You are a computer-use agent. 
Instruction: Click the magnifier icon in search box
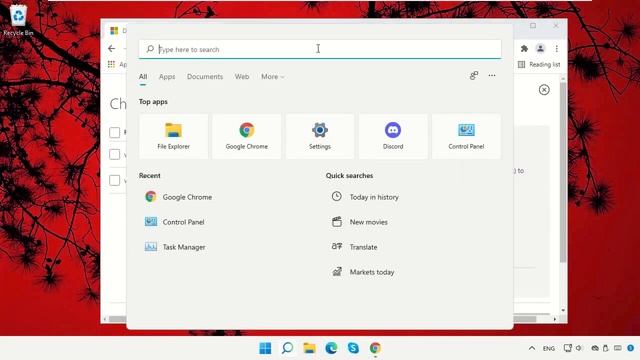click(150, 49)
